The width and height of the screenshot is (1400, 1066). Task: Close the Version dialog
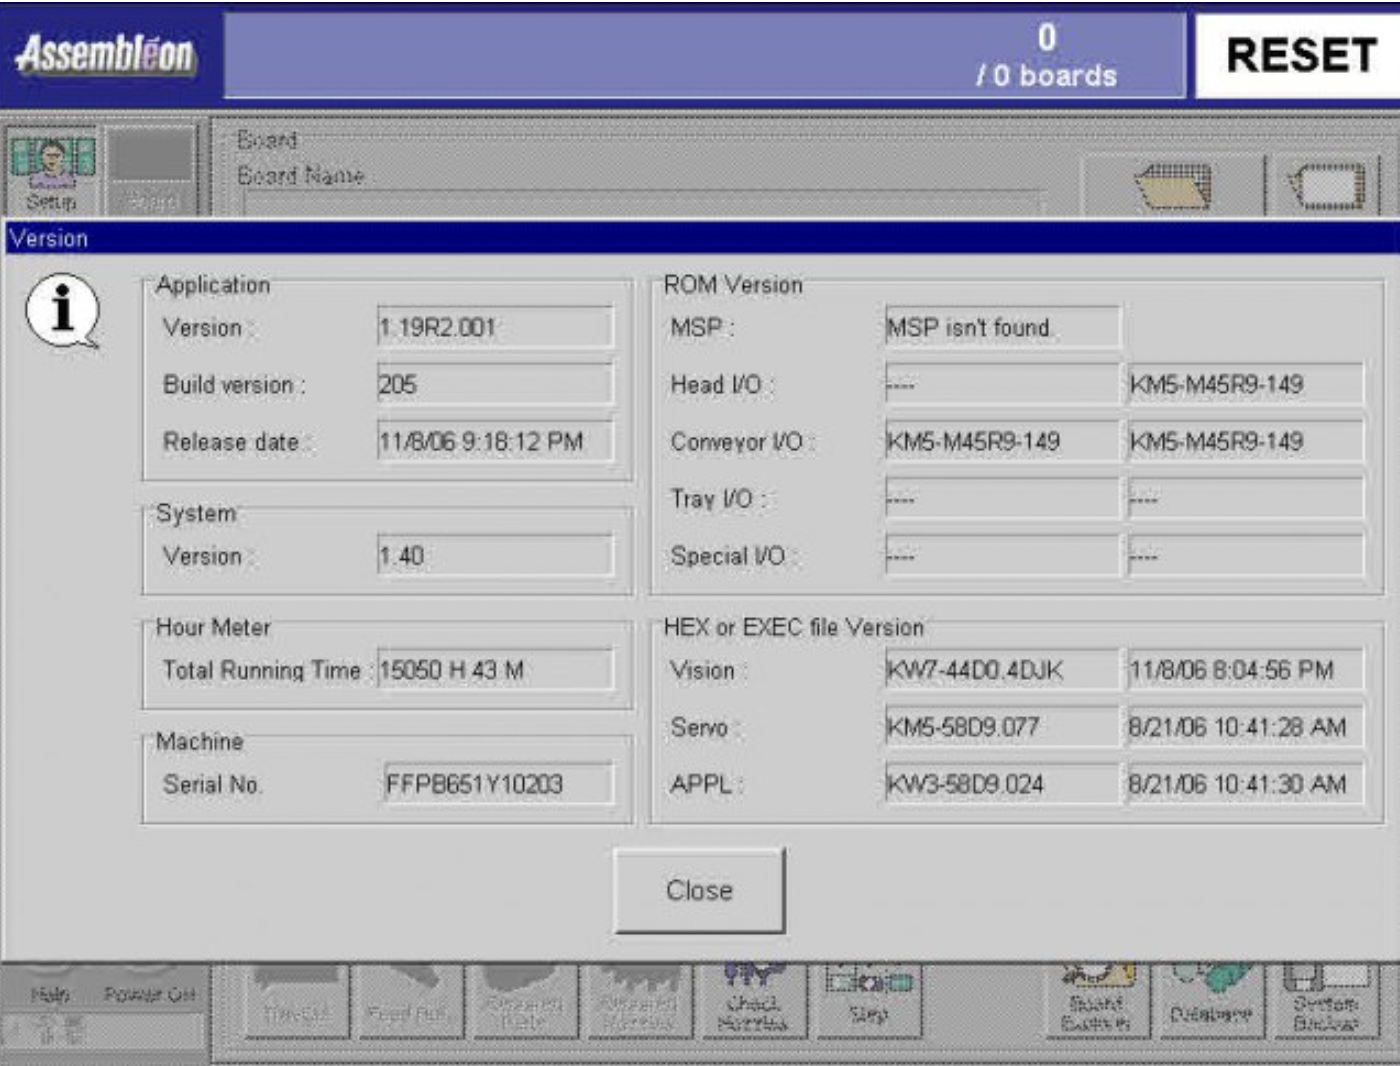pyautogui.click(x=699, y=890)
